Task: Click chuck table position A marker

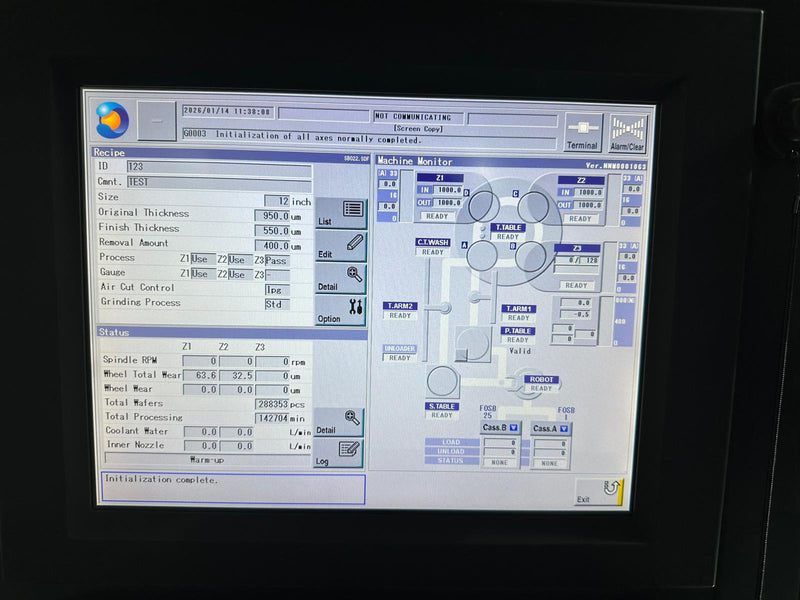Action: tap(464, 245)
